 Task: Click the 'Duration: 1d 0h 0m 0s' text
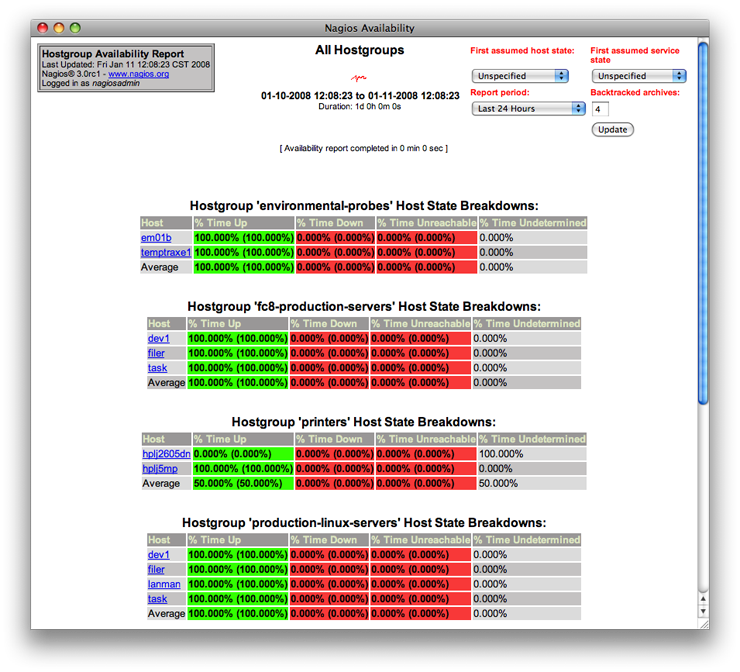point(360,107)
